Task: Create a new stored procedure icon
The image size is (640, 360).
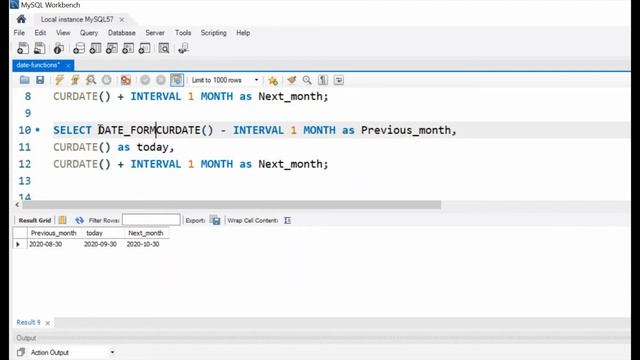Action: click(128, 48)
